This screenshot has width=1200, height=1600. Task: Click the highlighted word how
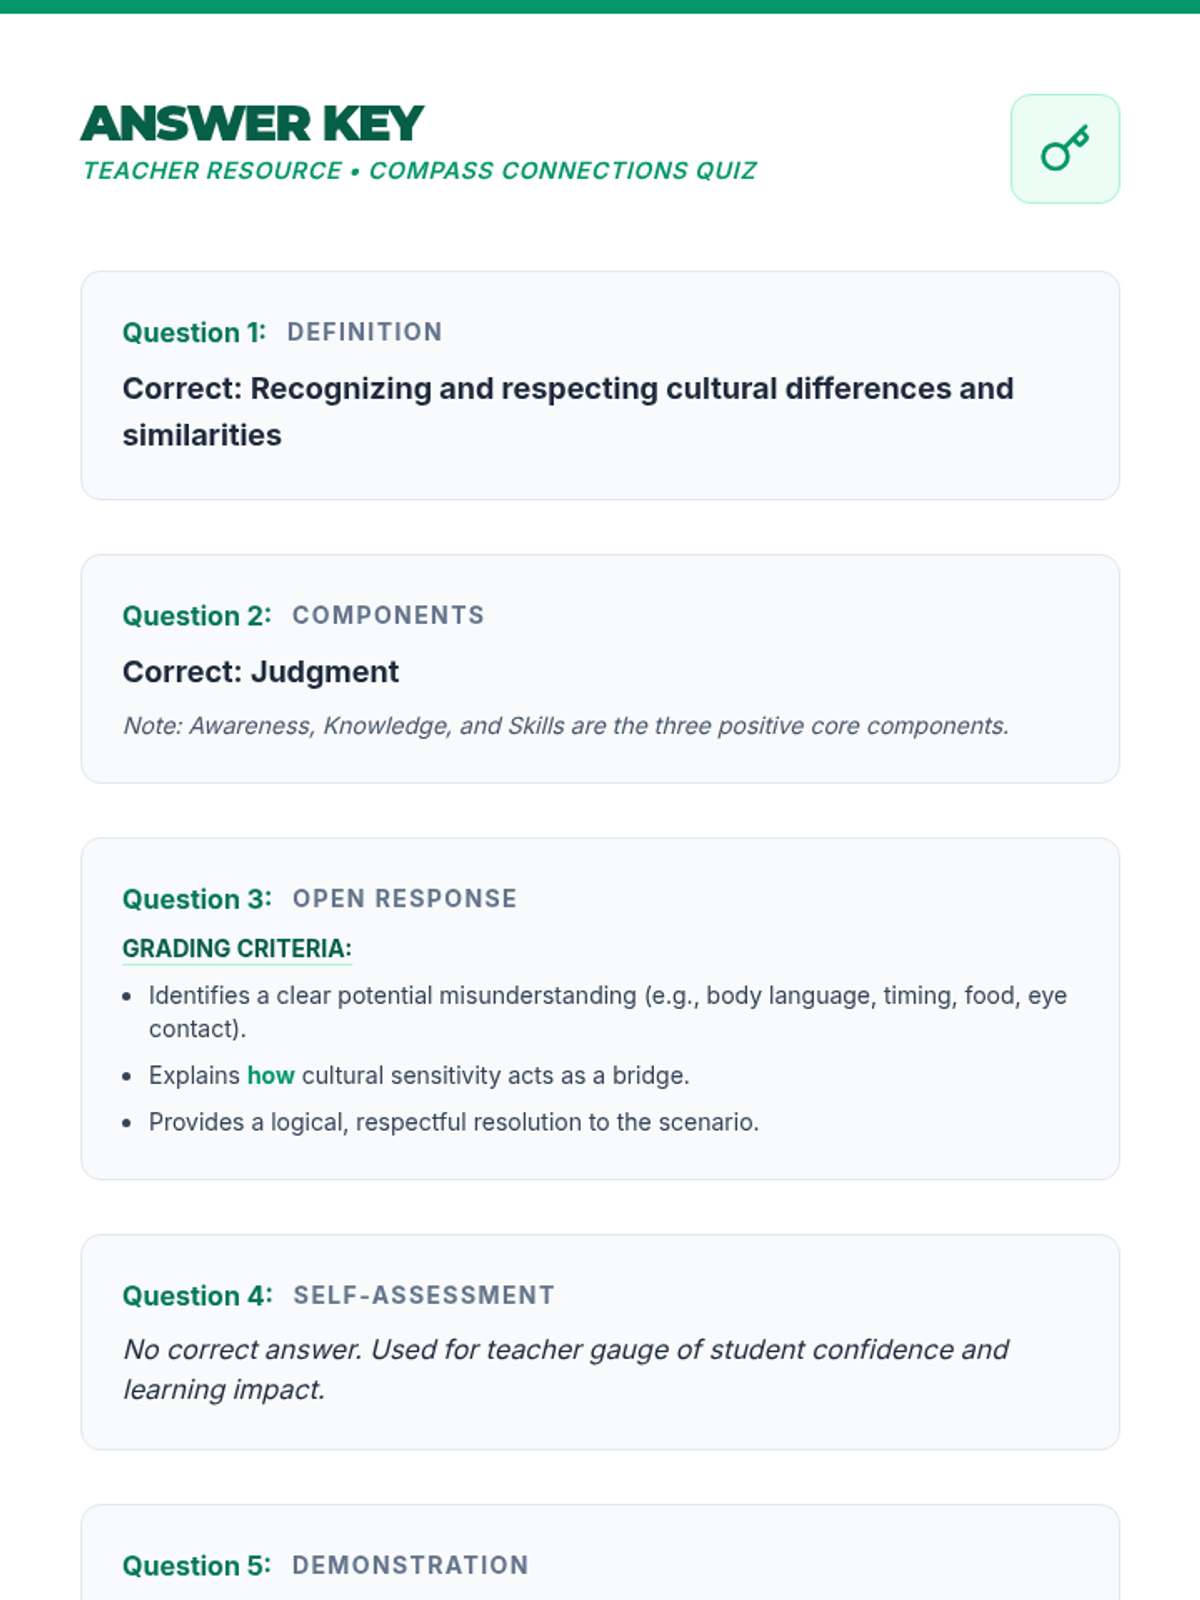click(x=271, y=1075)
